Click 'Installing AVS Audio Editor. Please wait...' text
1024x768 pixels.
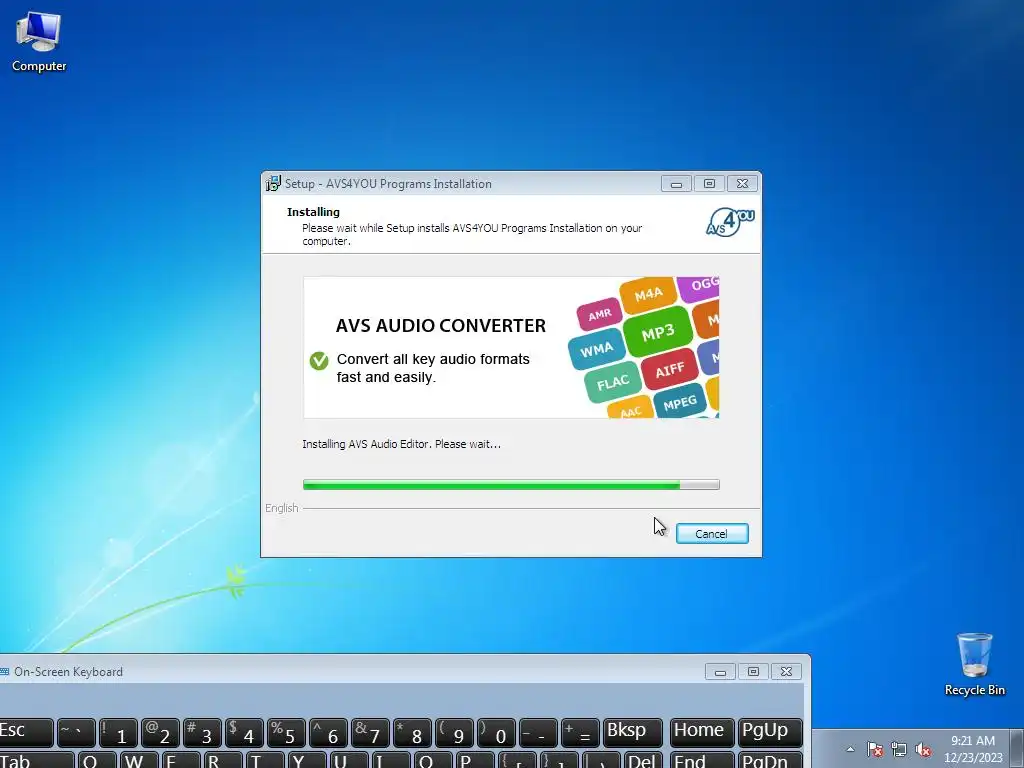(x=402, y=444)
